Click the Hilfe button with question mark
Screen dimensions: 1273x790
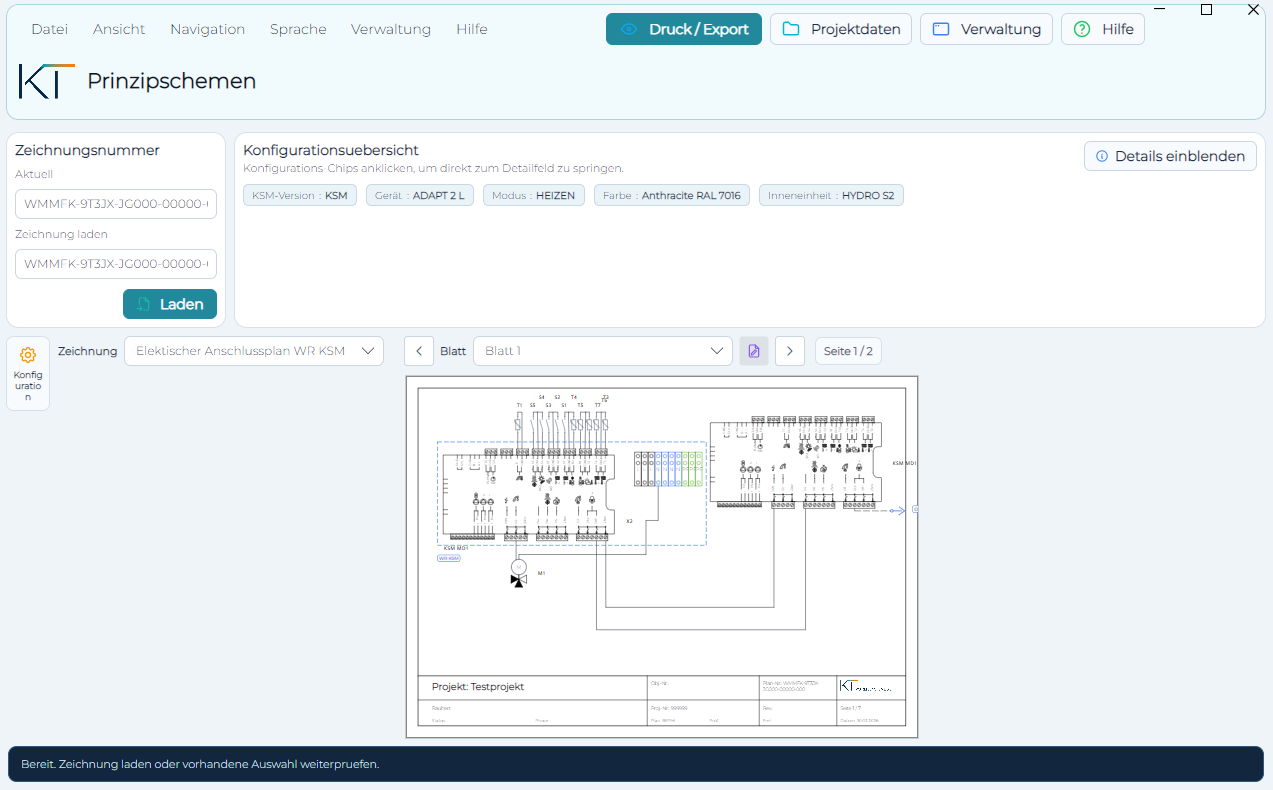[1103, 29]
